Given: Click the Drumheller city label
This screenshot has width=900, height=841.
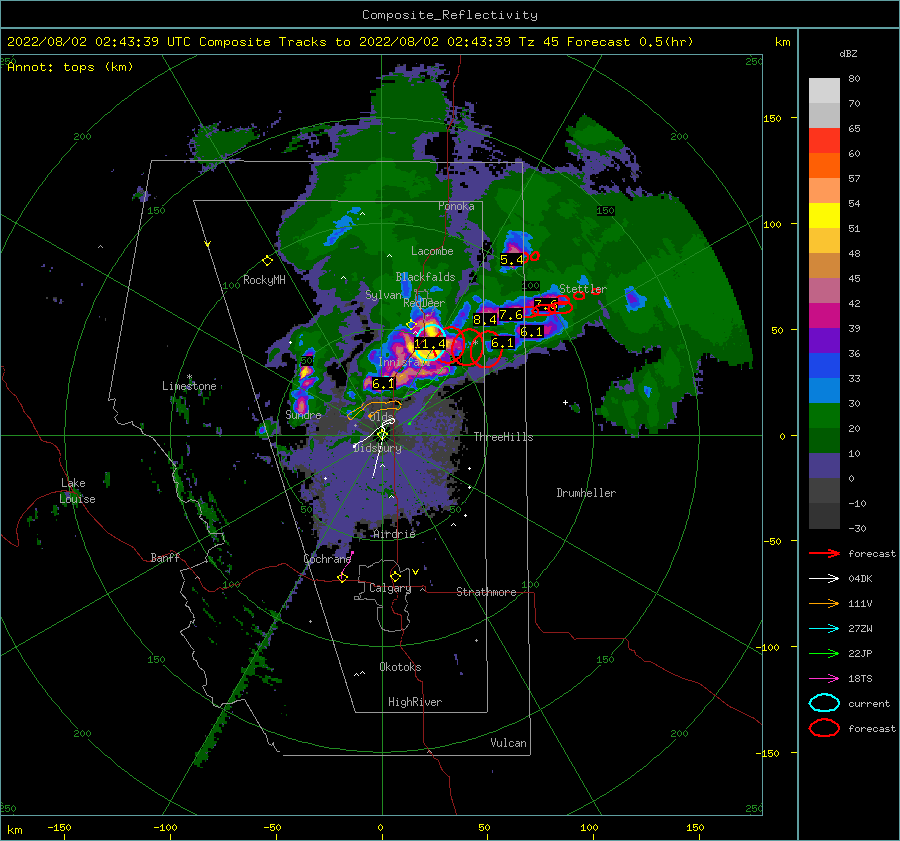Looking at the screenshot, I should point(586,493).
